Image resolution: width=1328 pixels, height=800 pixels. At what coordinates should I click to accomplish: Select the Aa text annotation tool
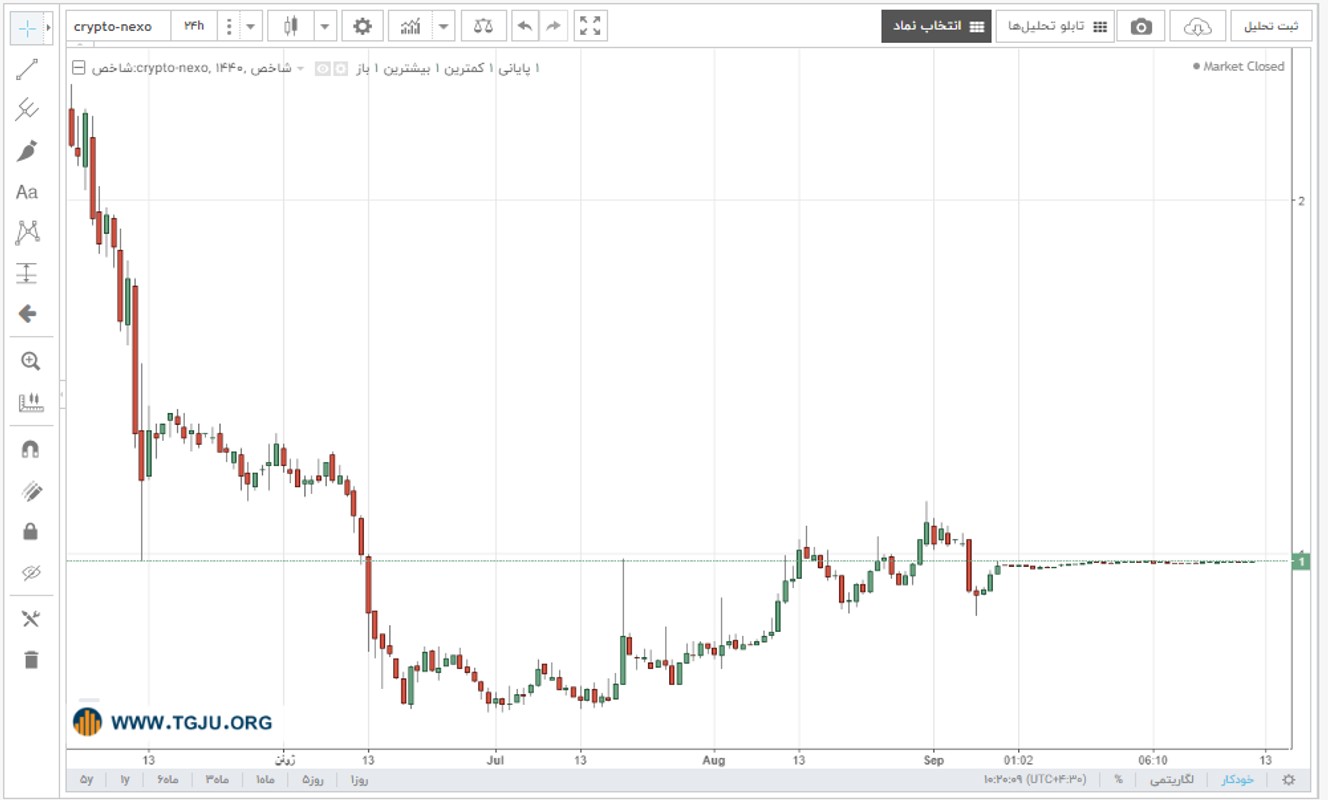(x=27, y=192)
